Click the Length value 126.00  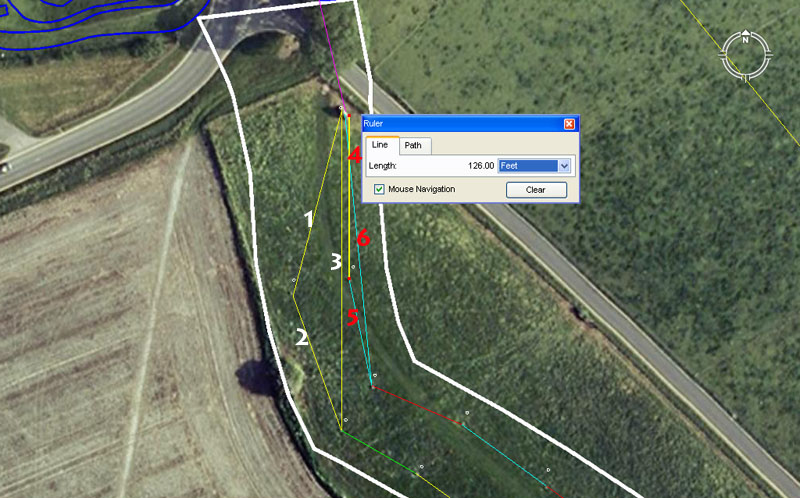pos(481,166)
